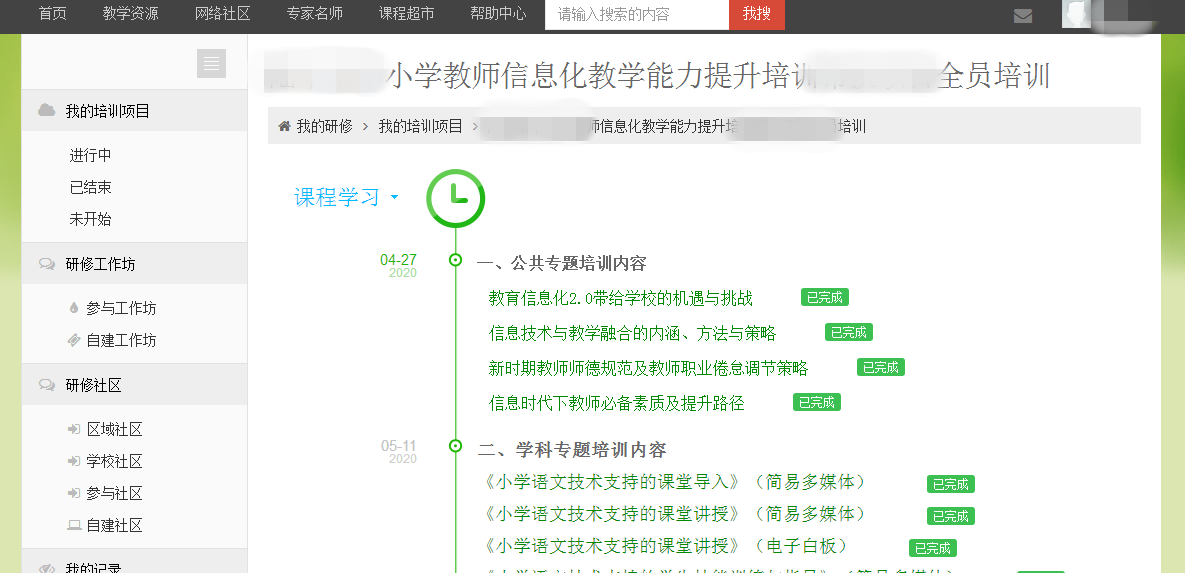Click the envelope messages icon
The height and width of the screenshot is (573, 1185).
(x=1022, y=15)
